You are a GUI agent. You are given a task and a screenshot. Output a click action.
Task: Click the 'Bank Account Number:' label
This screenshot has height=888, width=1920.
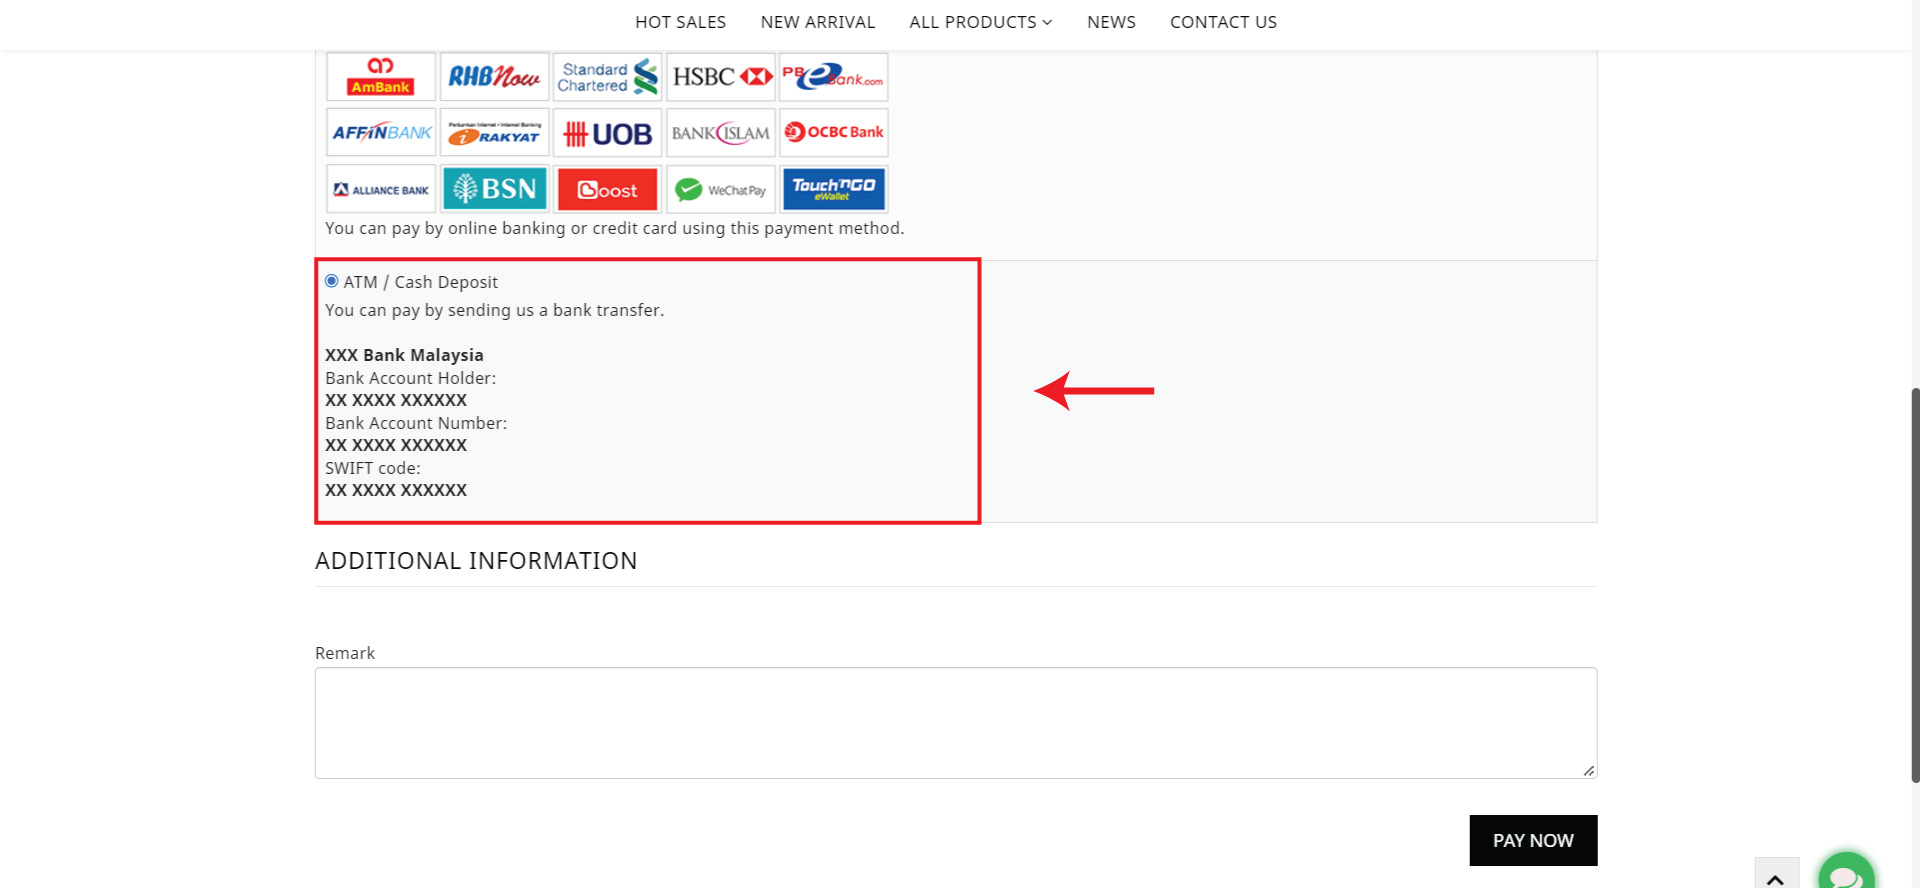[x=416, y=423]
